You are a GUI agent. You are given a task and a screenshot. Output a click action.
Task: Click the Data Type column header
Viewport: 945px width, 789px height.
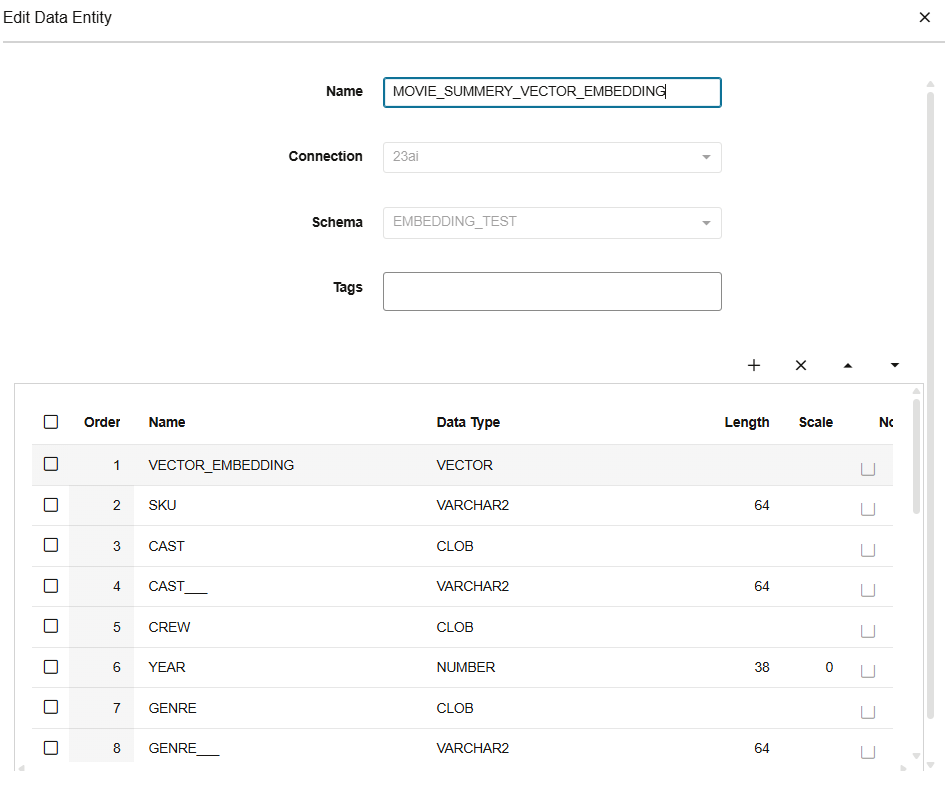point(468,422)
